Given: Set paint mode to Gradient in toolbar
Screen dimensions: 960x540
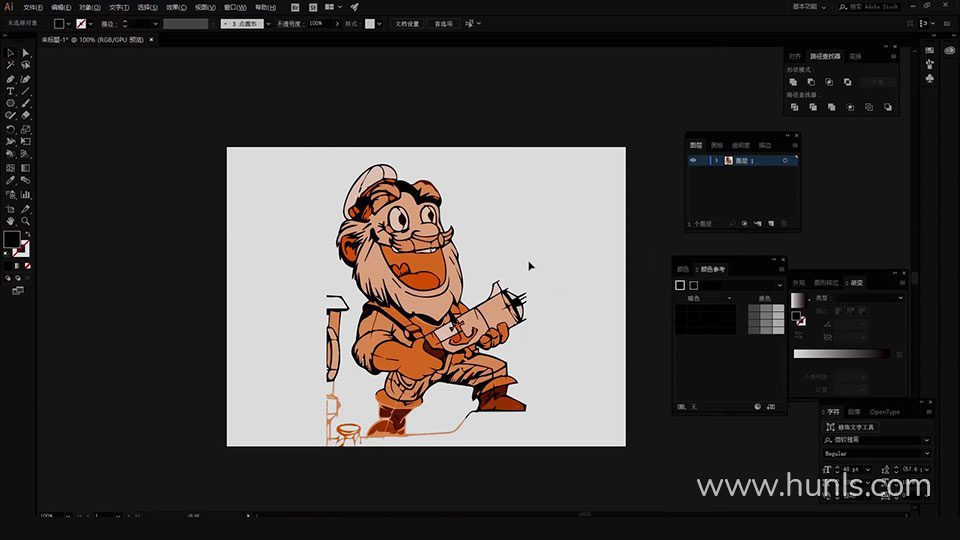Looking at the screenshot, I should coord(17,266).
